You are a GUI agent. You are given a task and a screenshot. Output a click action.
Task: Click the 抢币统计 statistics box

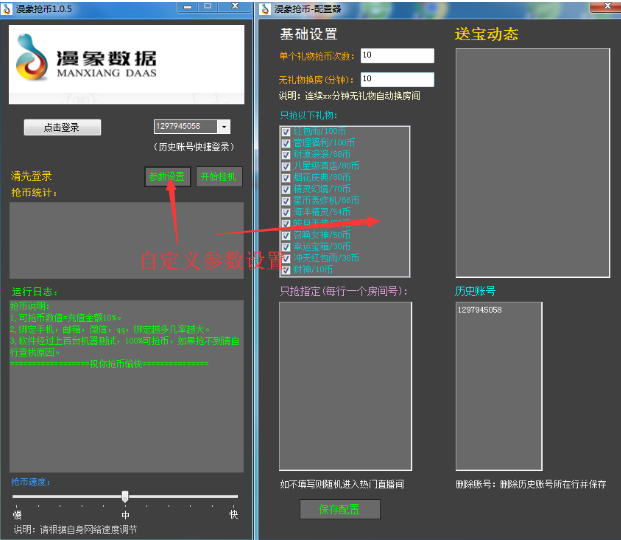coord(126,240)
